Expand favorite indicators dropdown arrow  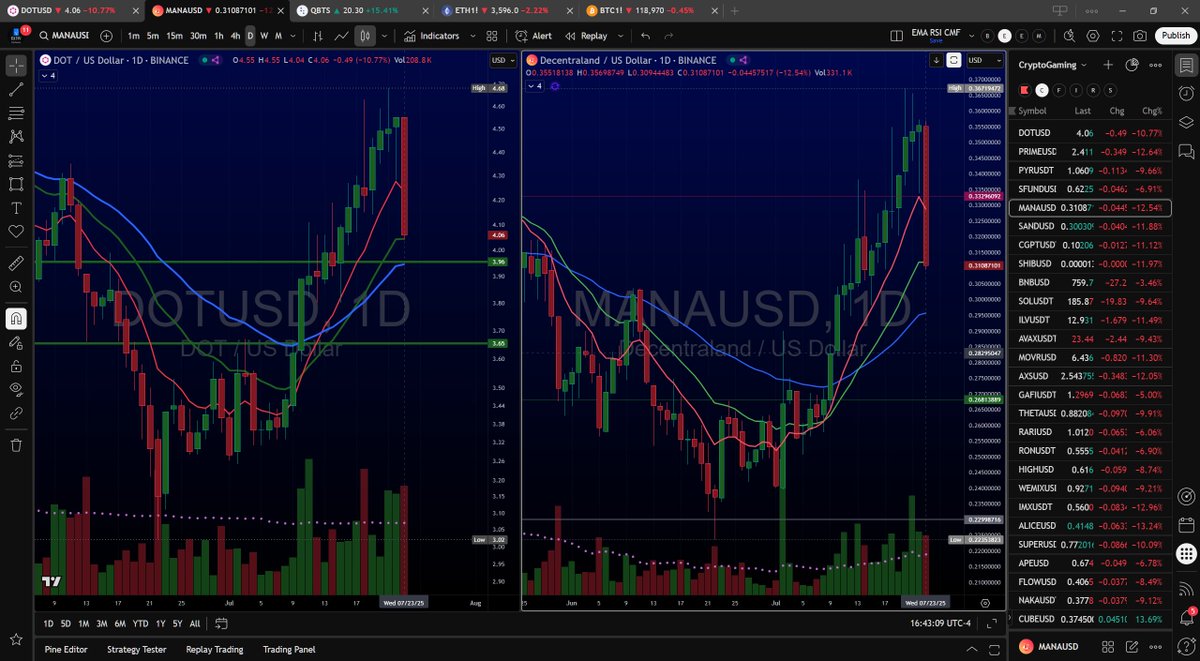pos(473,36)
